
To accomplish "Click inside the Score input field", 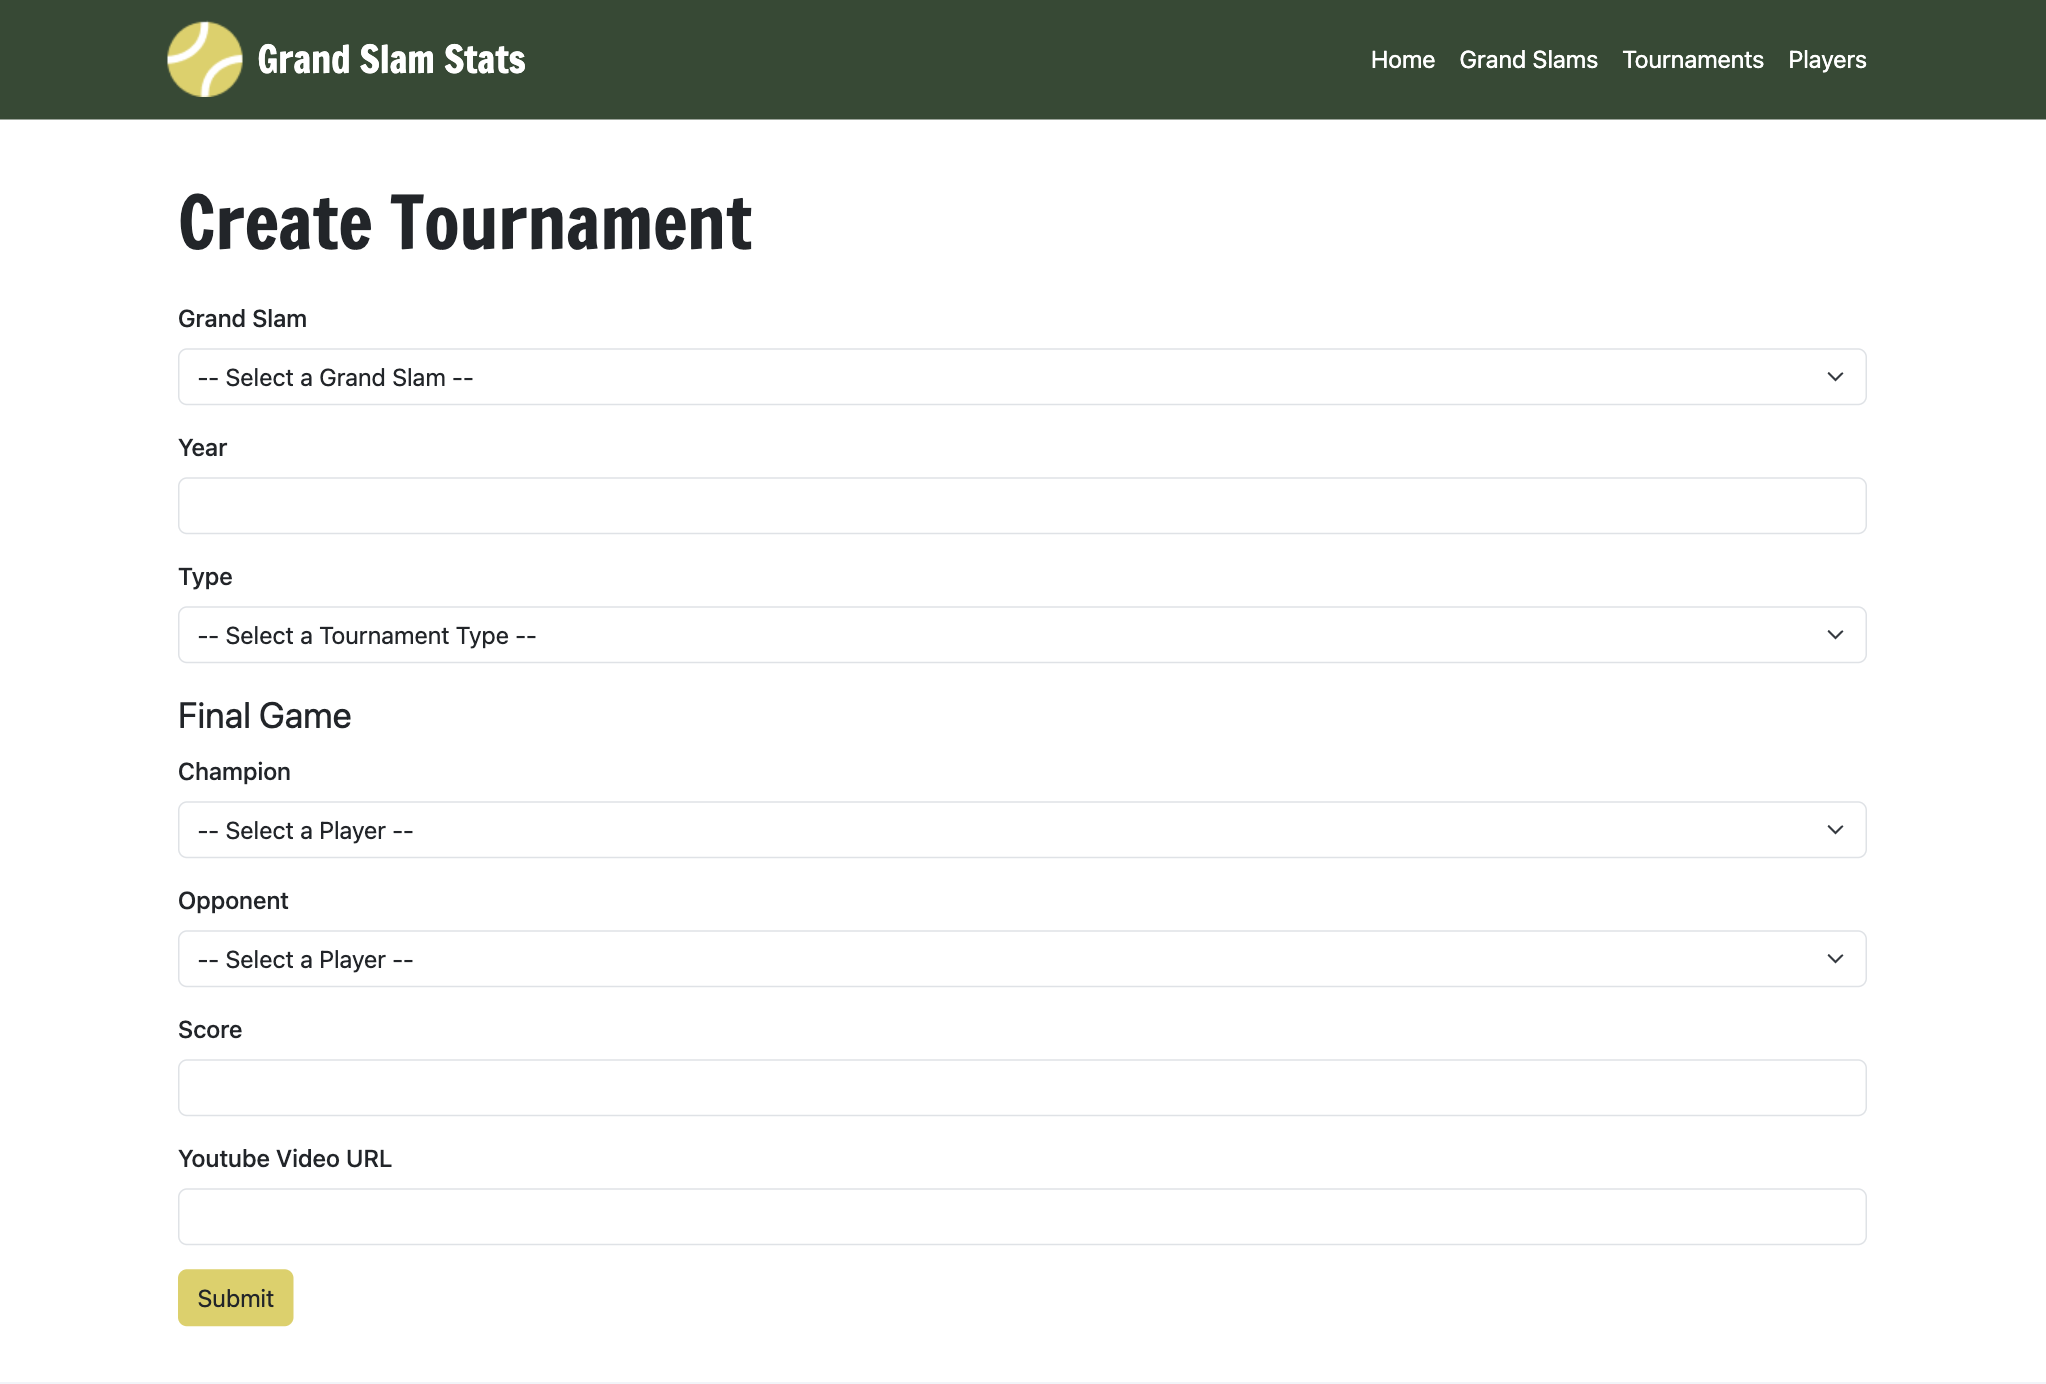I will point(1020,1087).
